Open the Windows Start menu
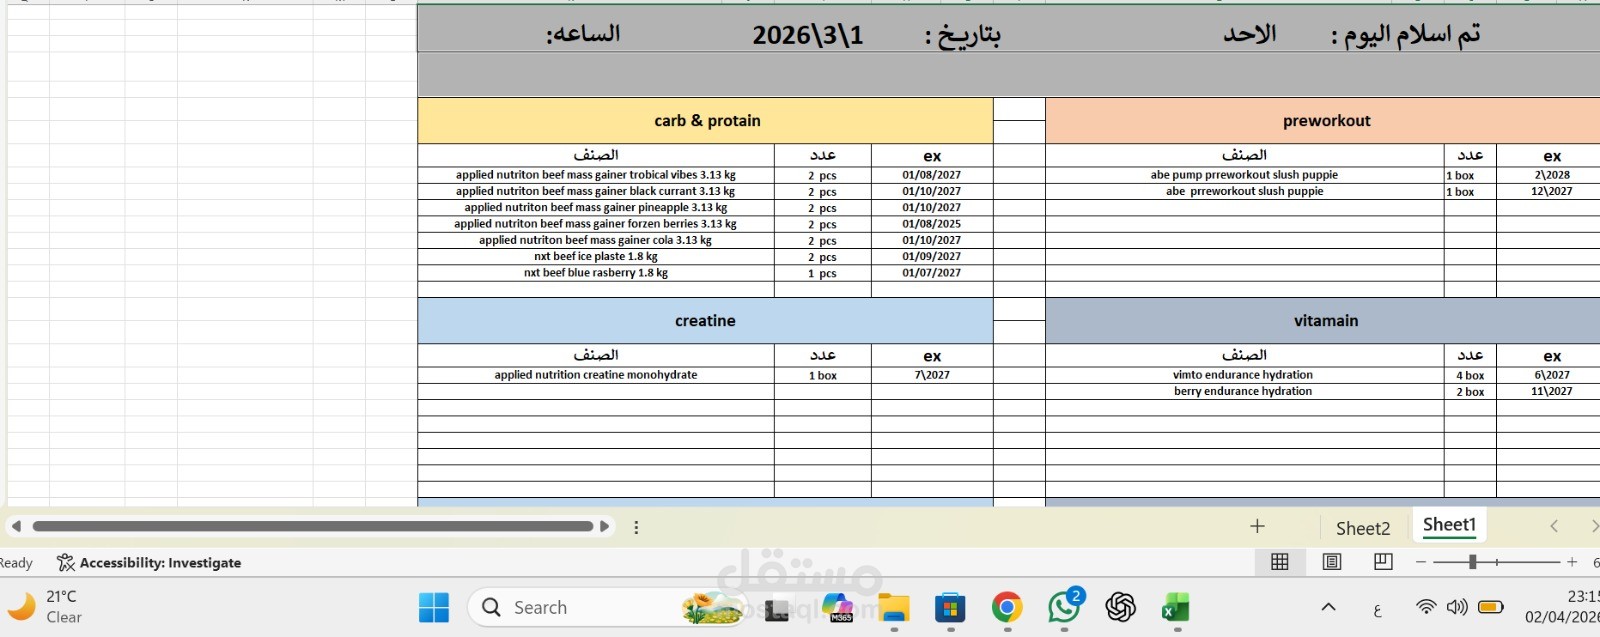 [x=434, y=607]
